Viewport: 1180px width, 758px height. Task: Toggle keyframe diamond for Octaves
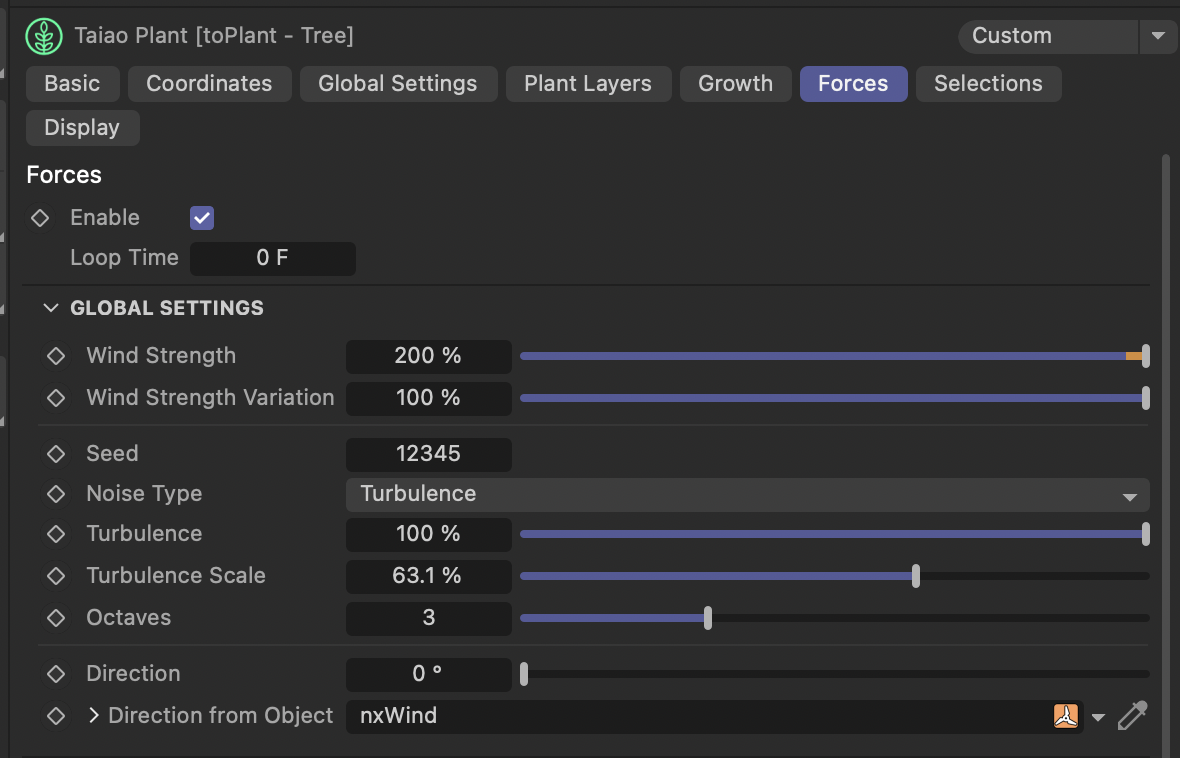click(x=56, y=618)
